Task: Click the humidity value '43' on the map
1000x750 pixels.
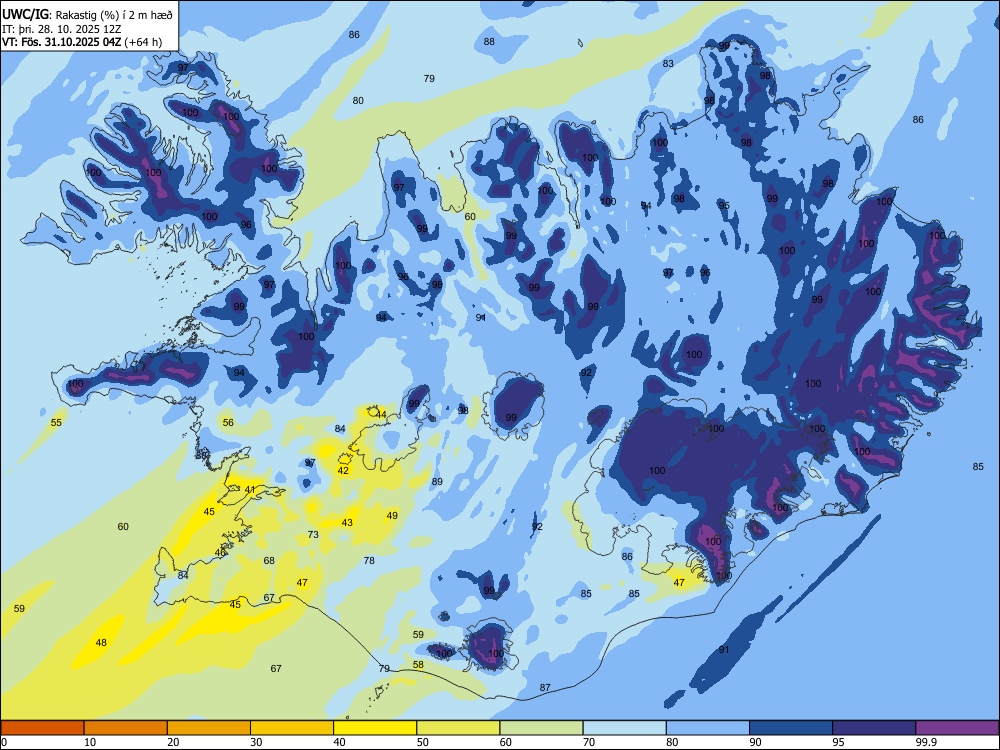Action: [x=347, y=522]
